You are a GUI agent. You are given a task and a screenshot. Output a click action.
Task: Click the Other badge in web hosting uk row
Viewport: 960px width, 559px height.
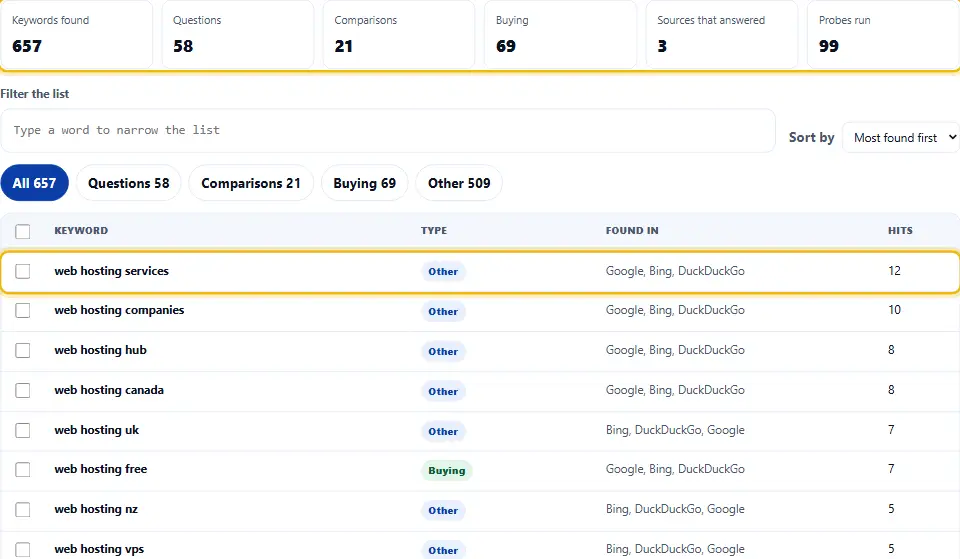(443, 432)
